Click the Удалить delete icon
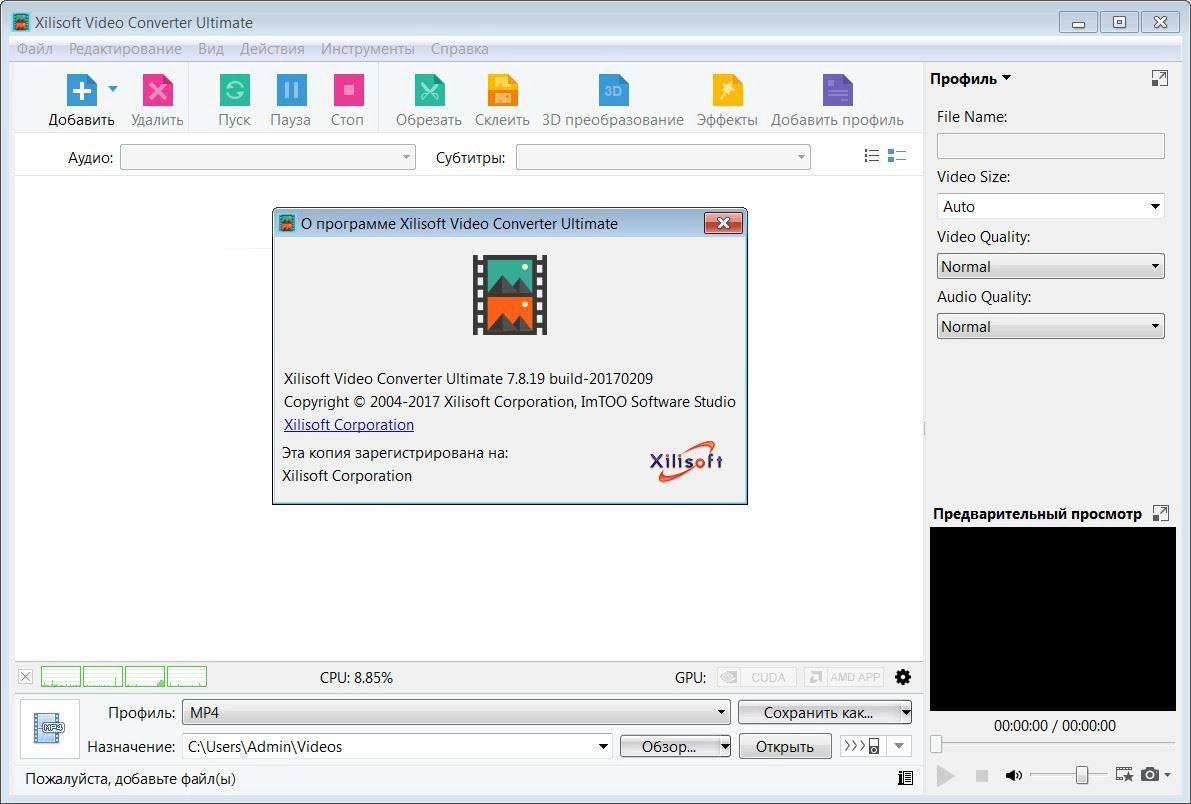The height and width of the screenshot is (804, 1191). (x=157, y=90)
